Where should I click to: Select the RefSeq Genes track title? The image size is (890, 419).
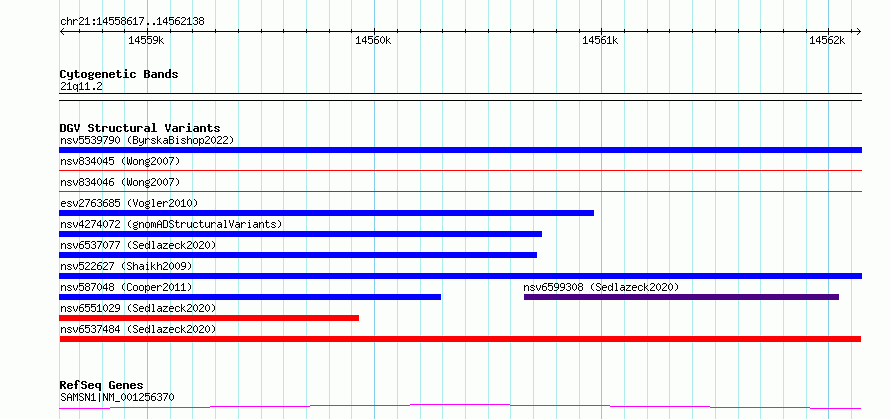click(x=101, y=386)
